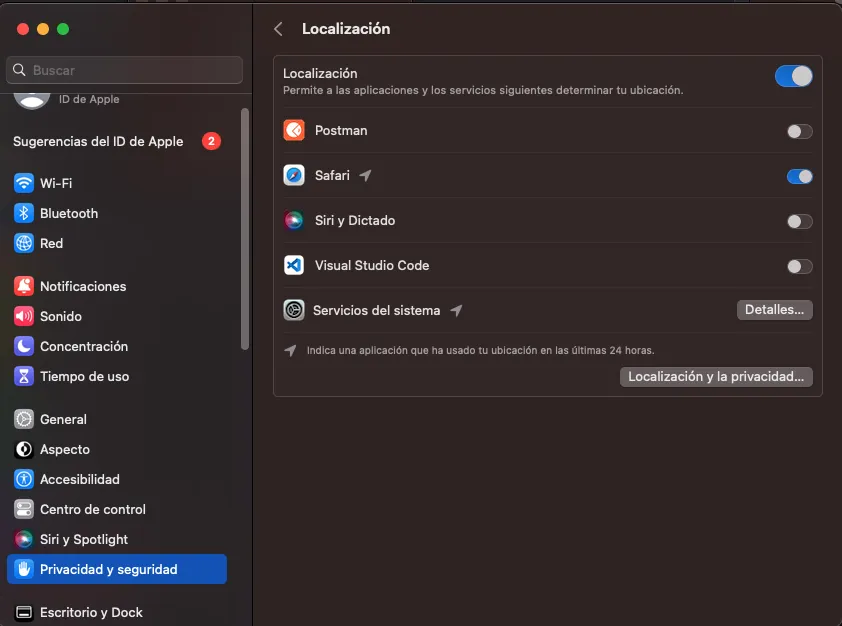Click the Buscar search field
The height and width of the screenshot is (626, 842).
125,70
